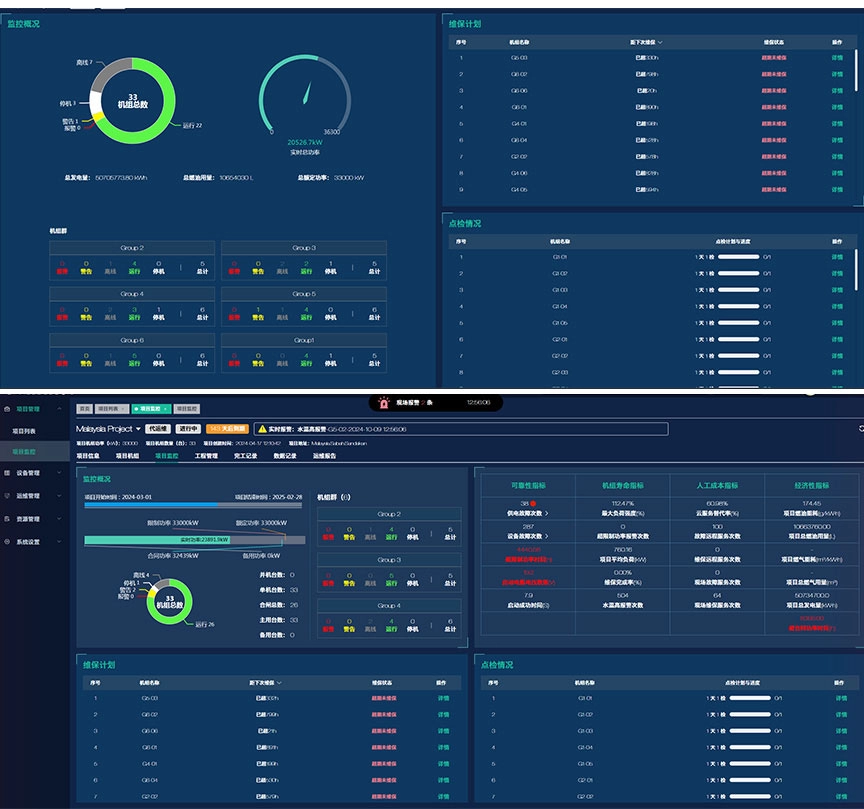Viewport: 864px width, 809px height.
Task: Click the 设备管理 sidebar icon
Action: pyautogui.click(x=7, y=473)
